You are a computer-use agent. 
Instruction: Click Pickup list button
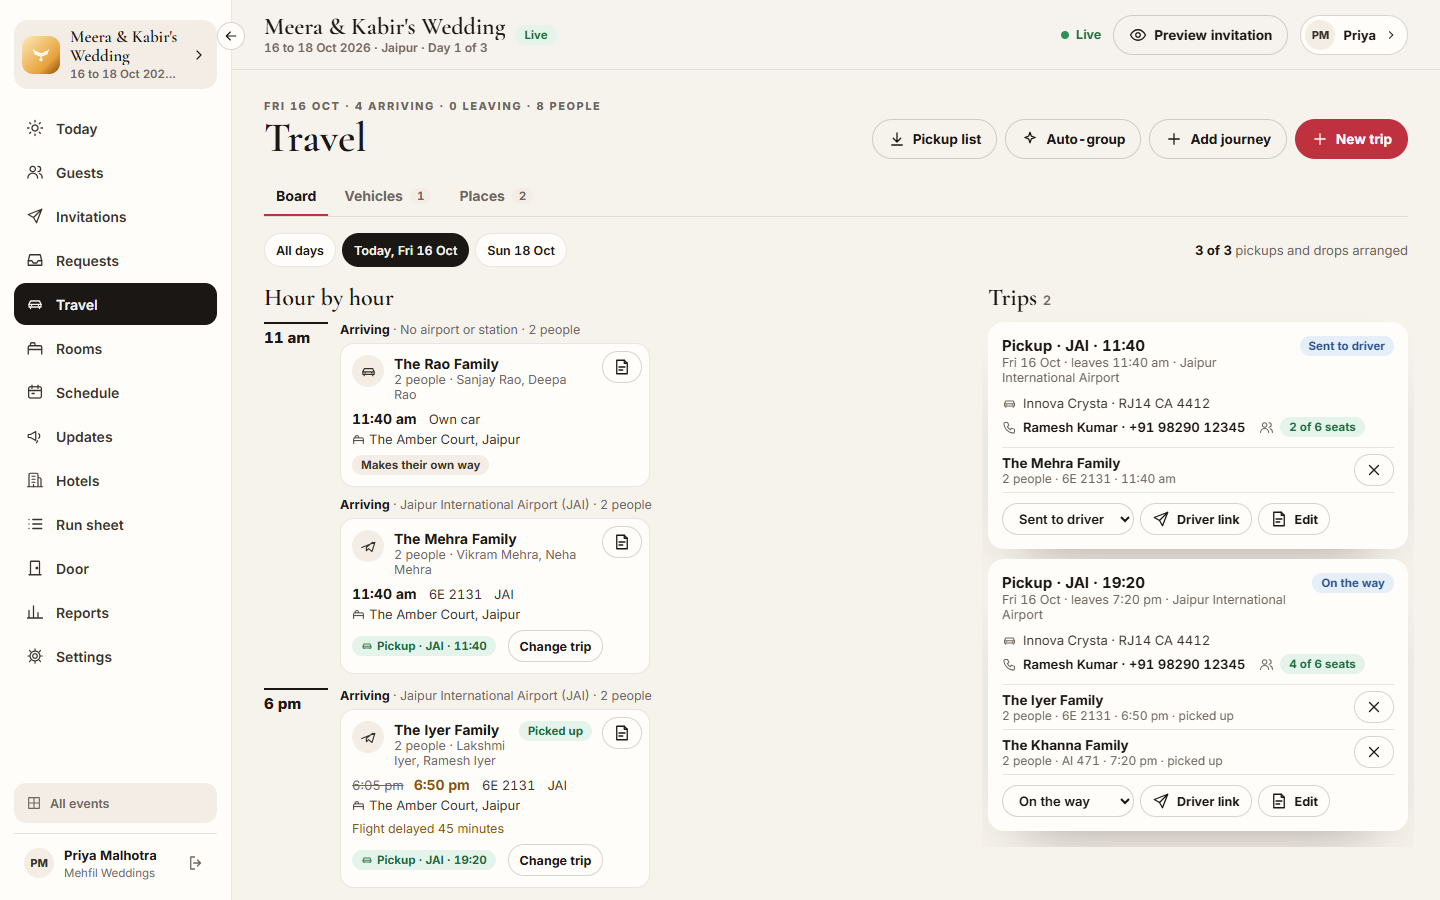934,139
